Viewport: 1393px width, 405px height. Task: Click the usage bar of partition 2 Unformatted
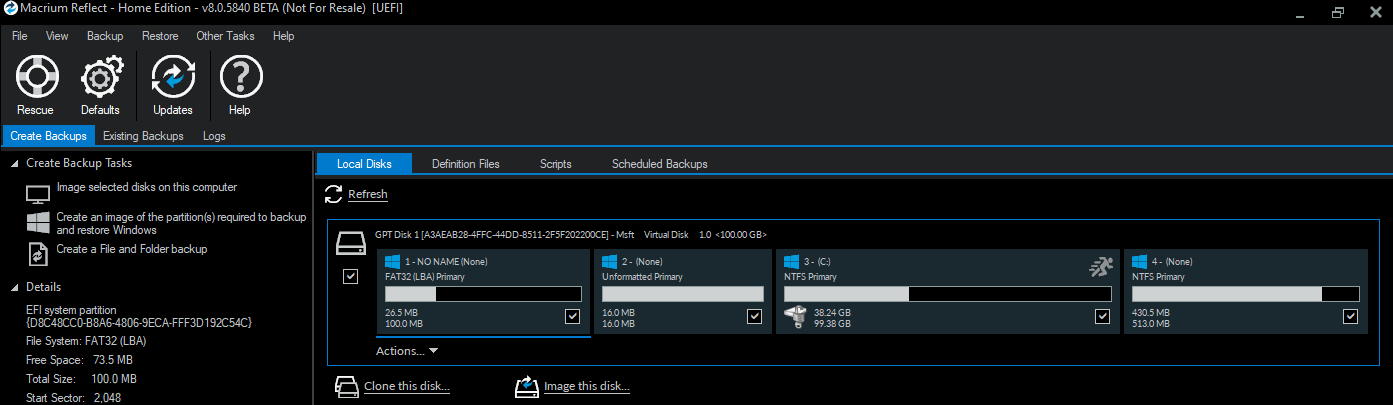(683, 294)
